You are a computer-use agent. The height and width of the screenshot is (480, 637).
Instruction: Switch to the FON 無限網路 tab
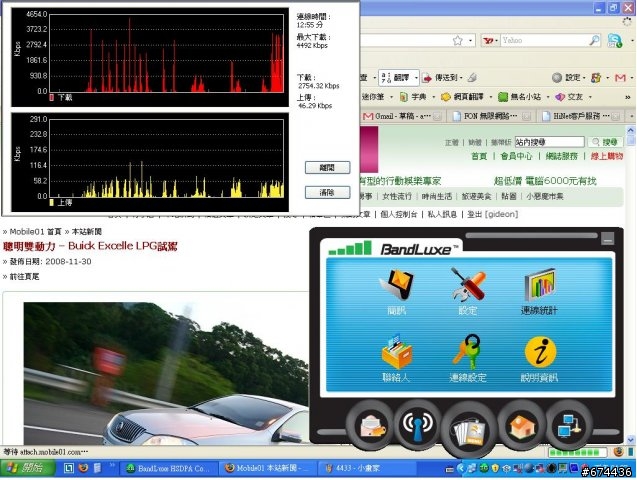pos(492,116)
